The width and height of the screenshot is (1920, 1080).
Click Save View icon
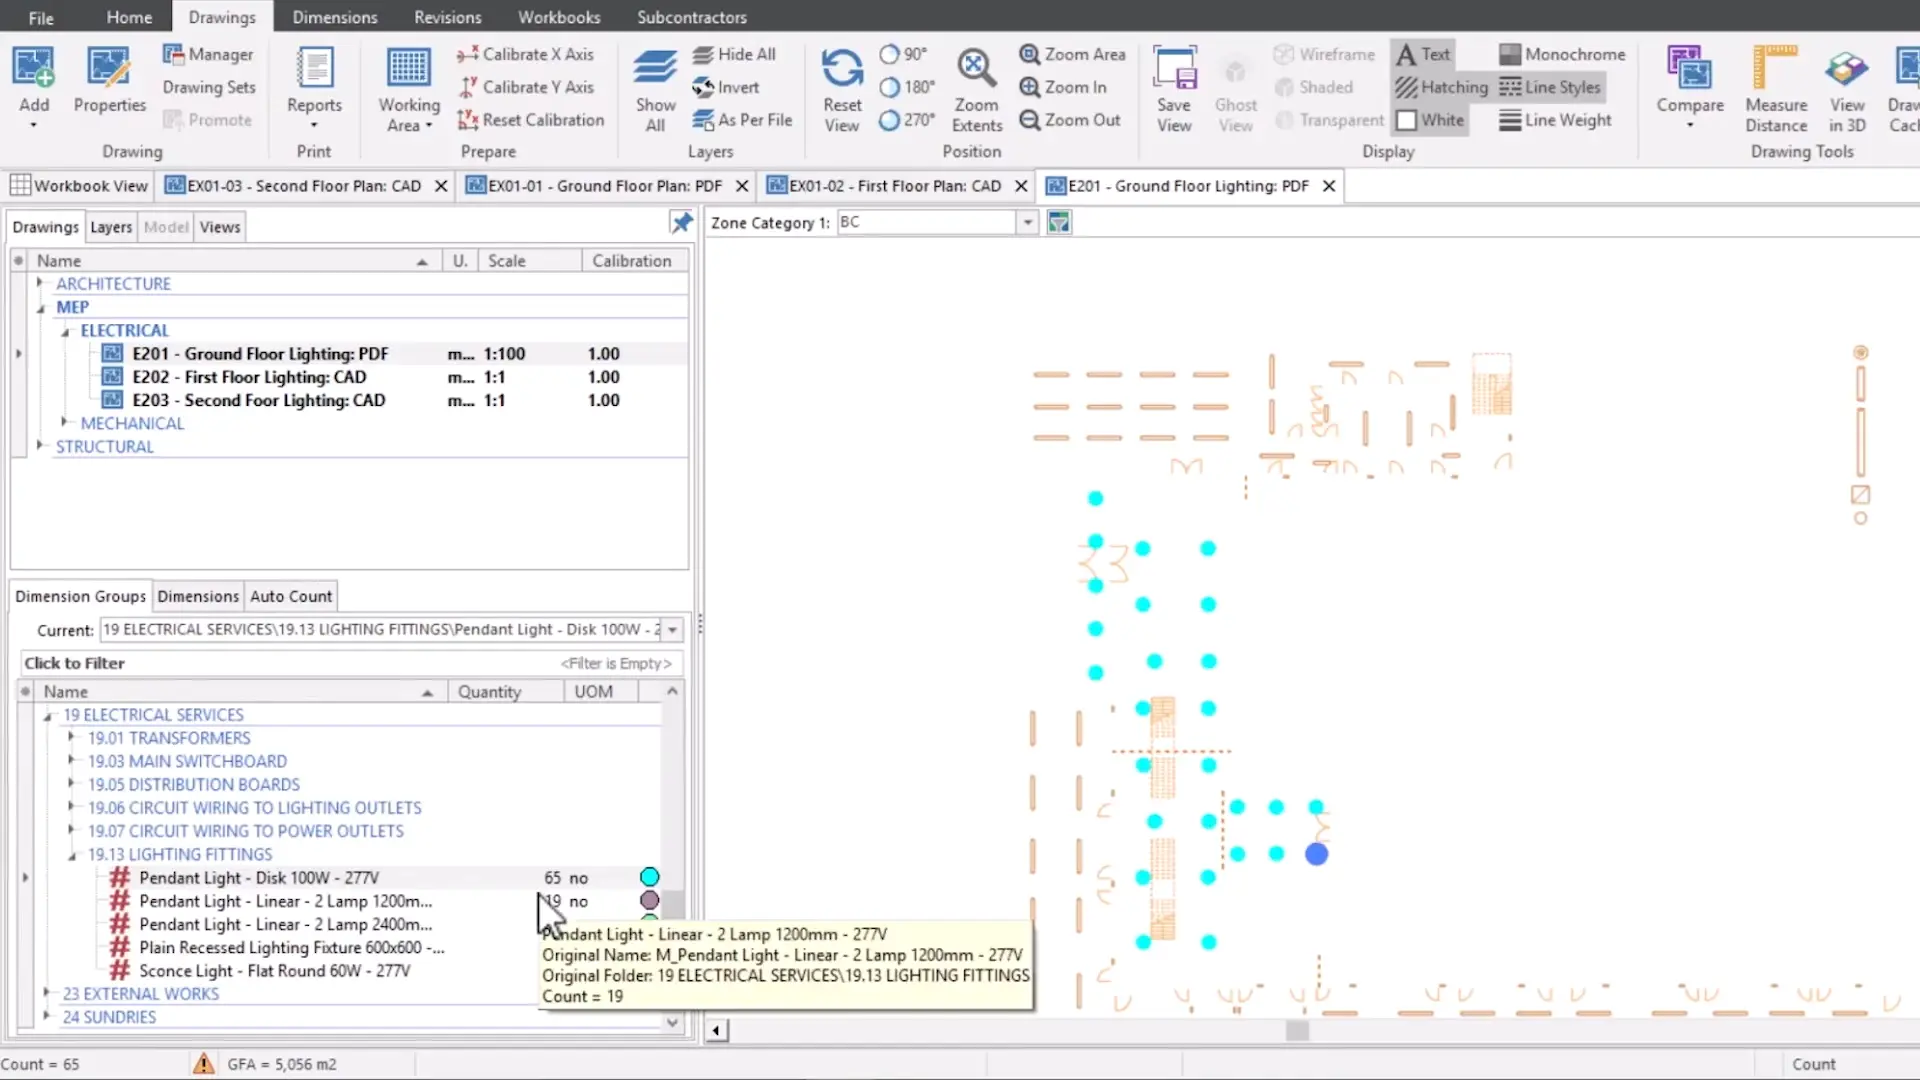pos(1174,69)
